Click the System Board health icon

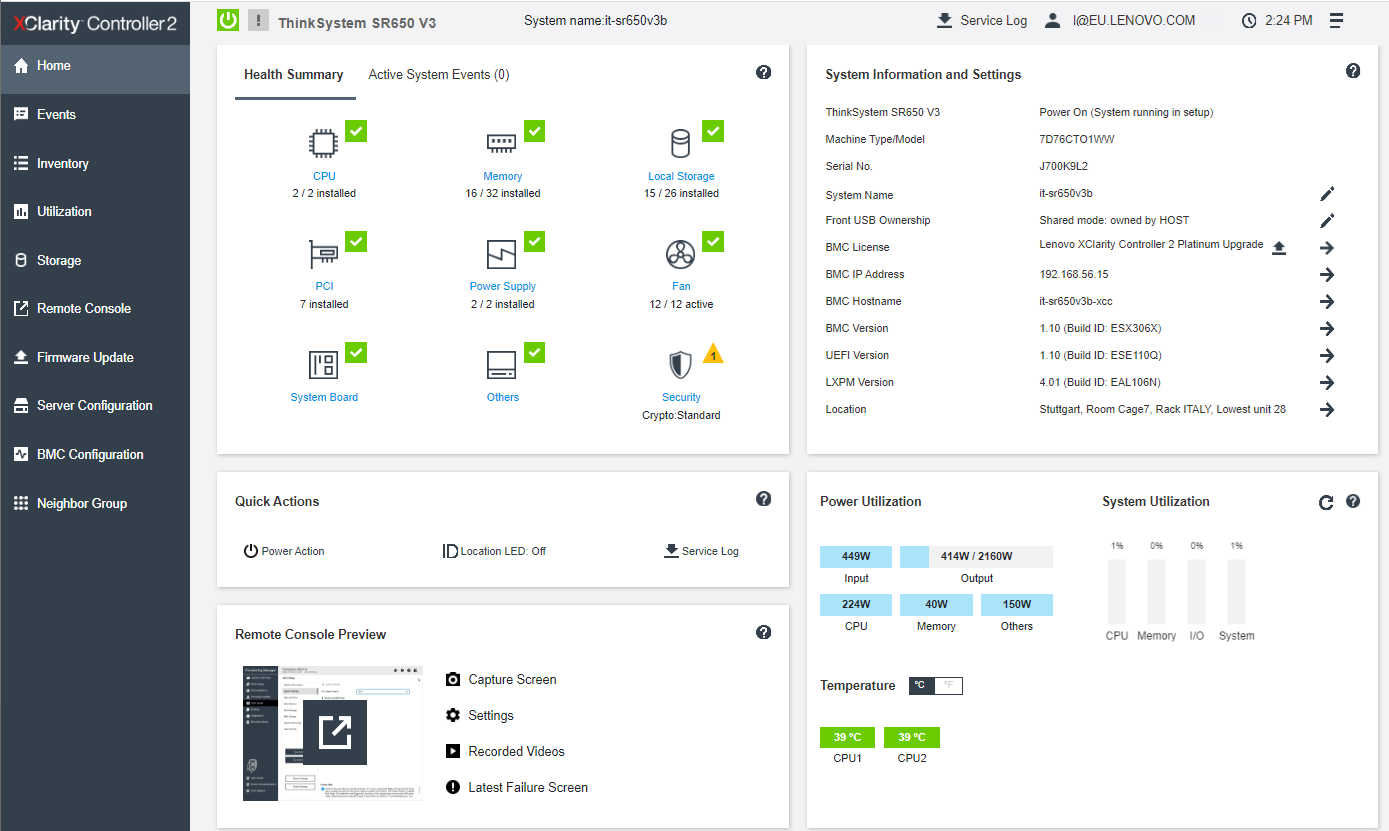[324, 365]
